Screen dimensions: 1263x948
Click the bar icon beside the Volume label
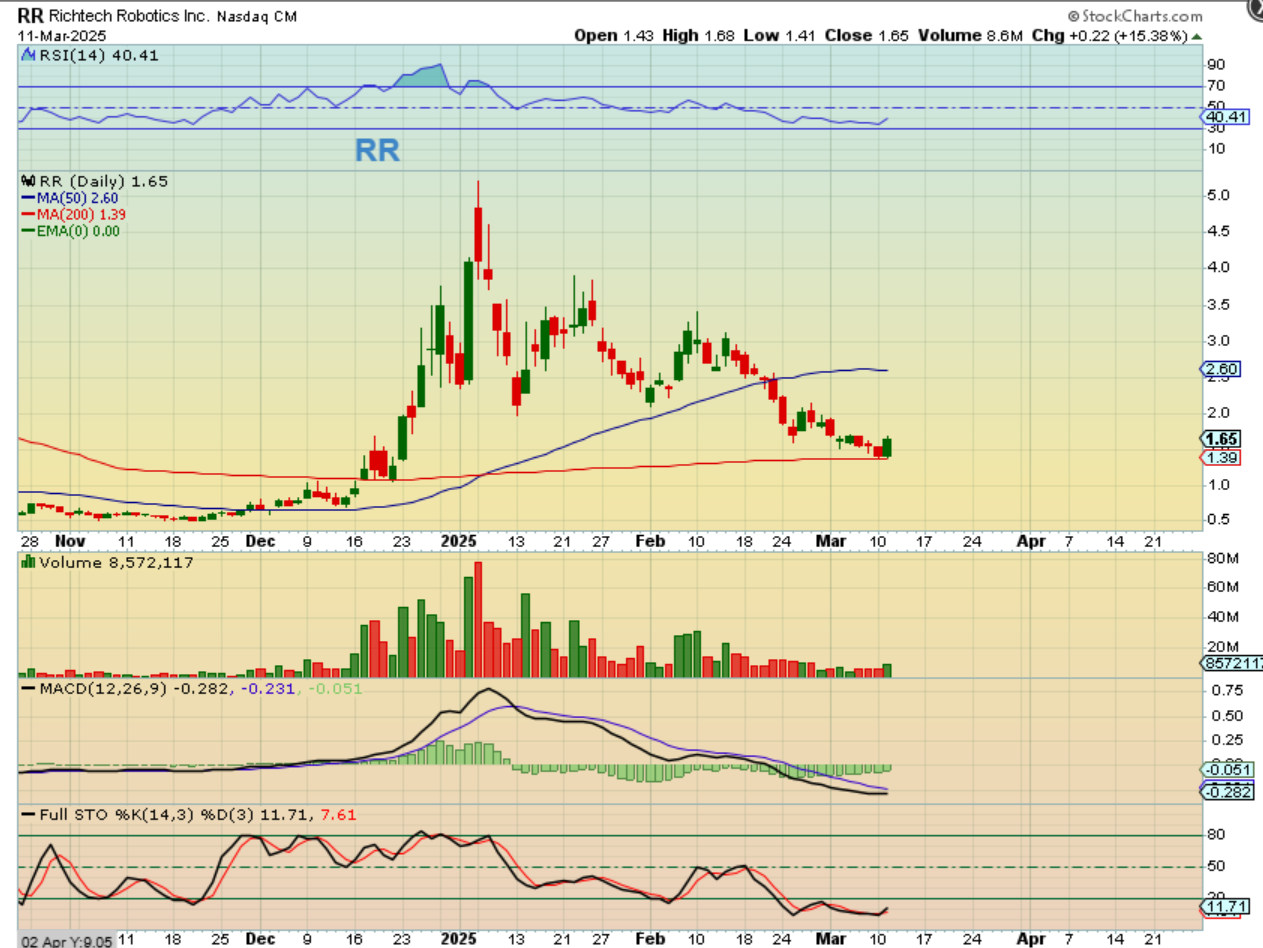27,563
